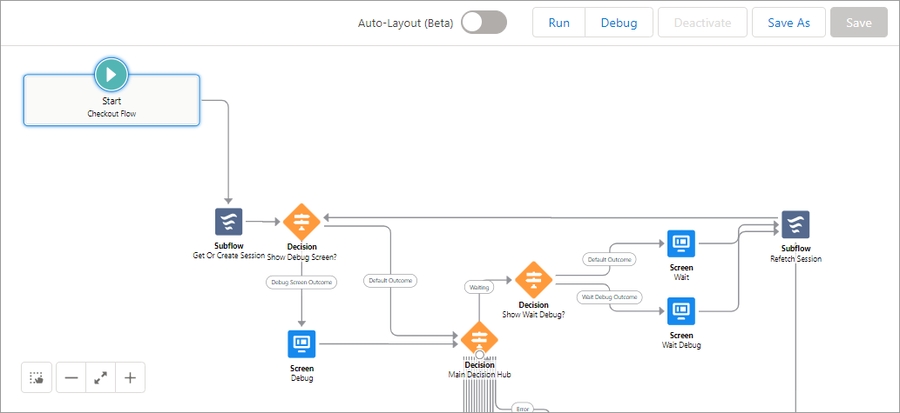This screenshot has height=413, width=900.
Task: Select the Show Wait Debug decision icon
Action: pyautogui.click(x=533, y=279)
